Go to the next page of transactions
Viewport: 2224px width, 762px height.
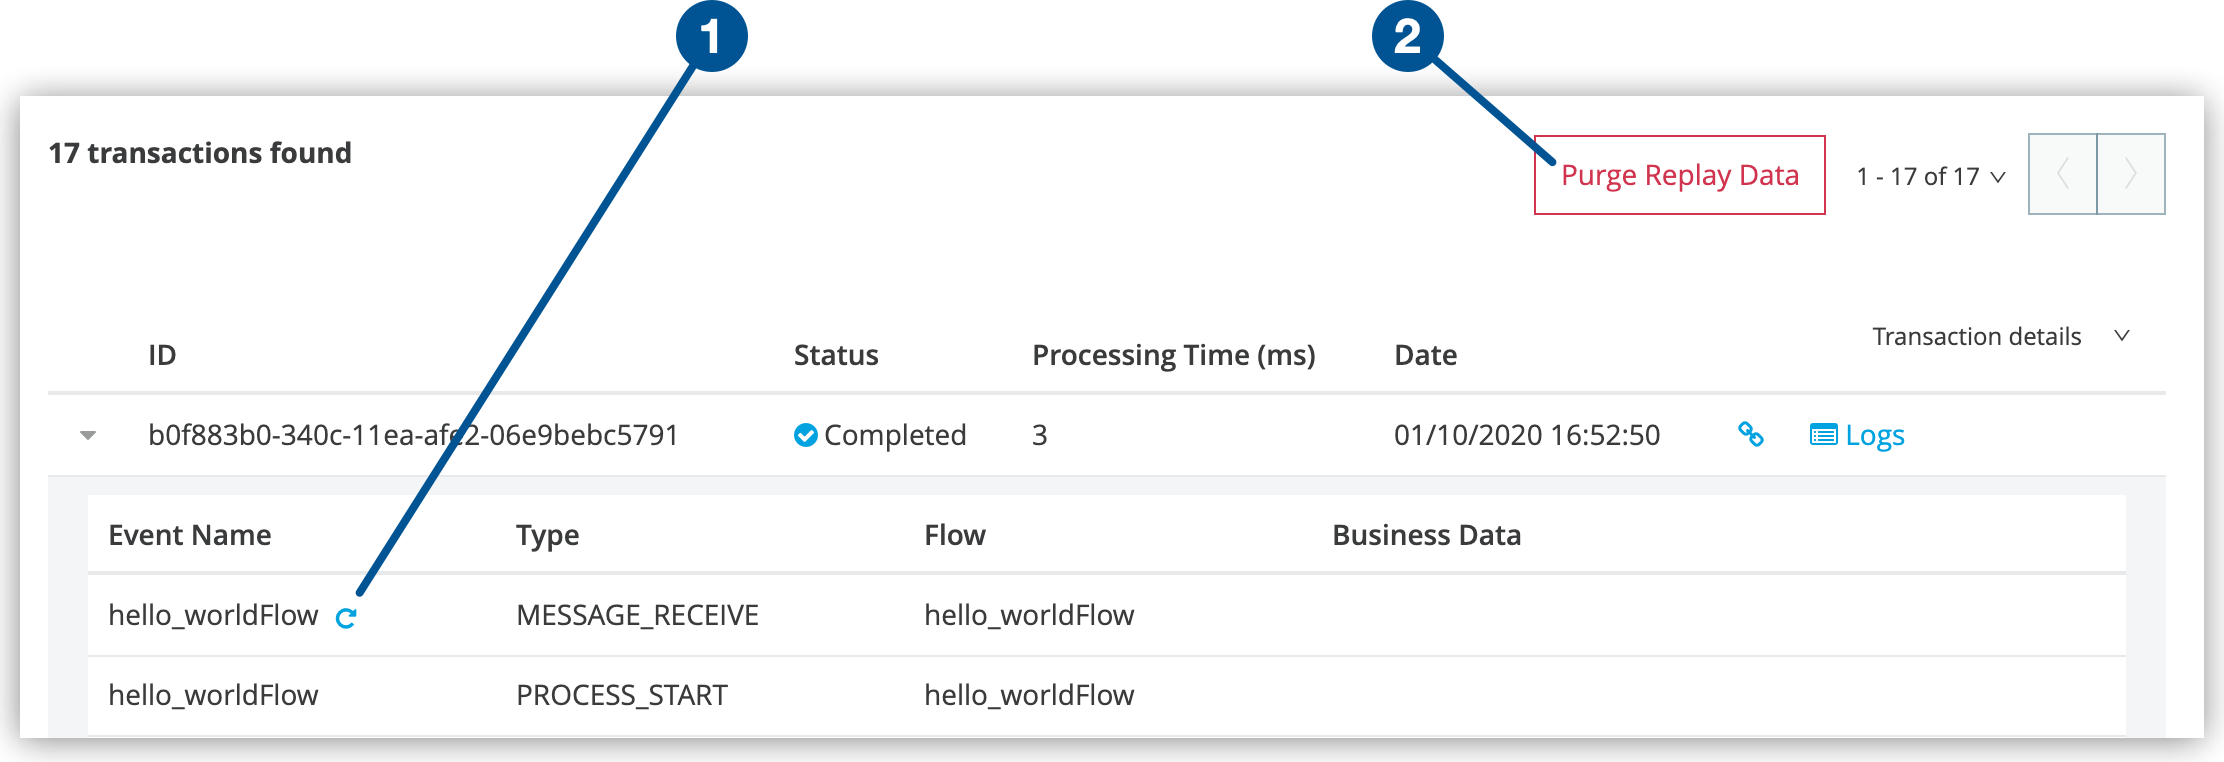[x=2131, y=174]
